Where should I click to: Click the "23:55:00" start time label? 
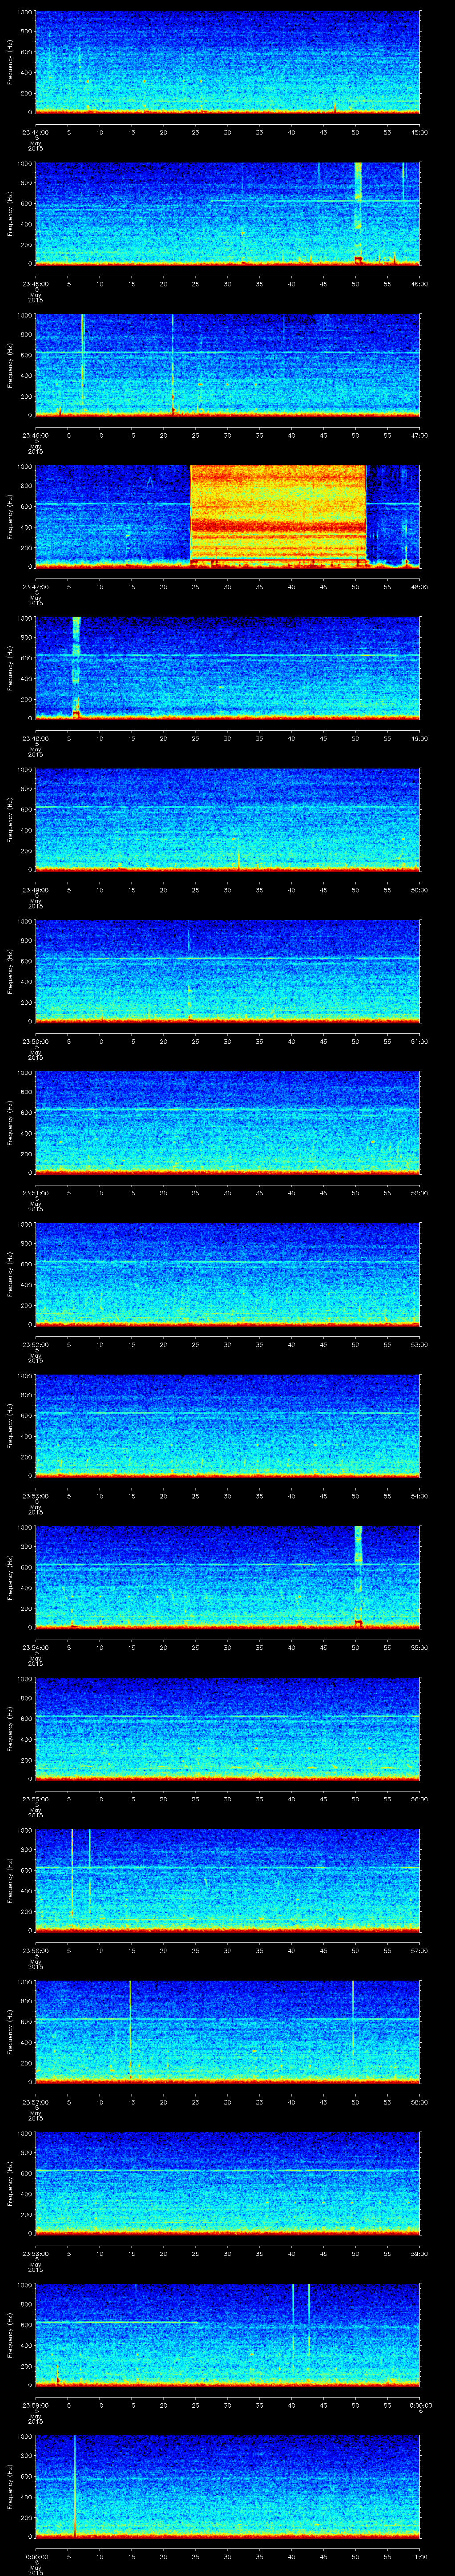click(35, 1799)
